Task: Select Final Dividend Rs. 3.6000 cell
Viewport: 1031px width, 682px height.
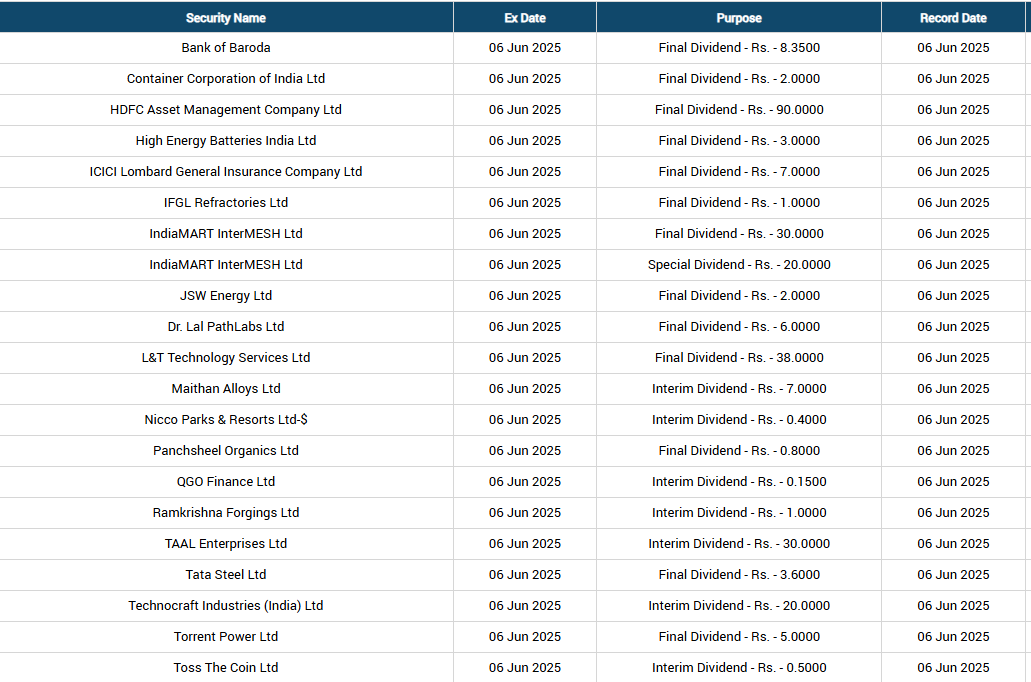Action: tap(739, 574)
